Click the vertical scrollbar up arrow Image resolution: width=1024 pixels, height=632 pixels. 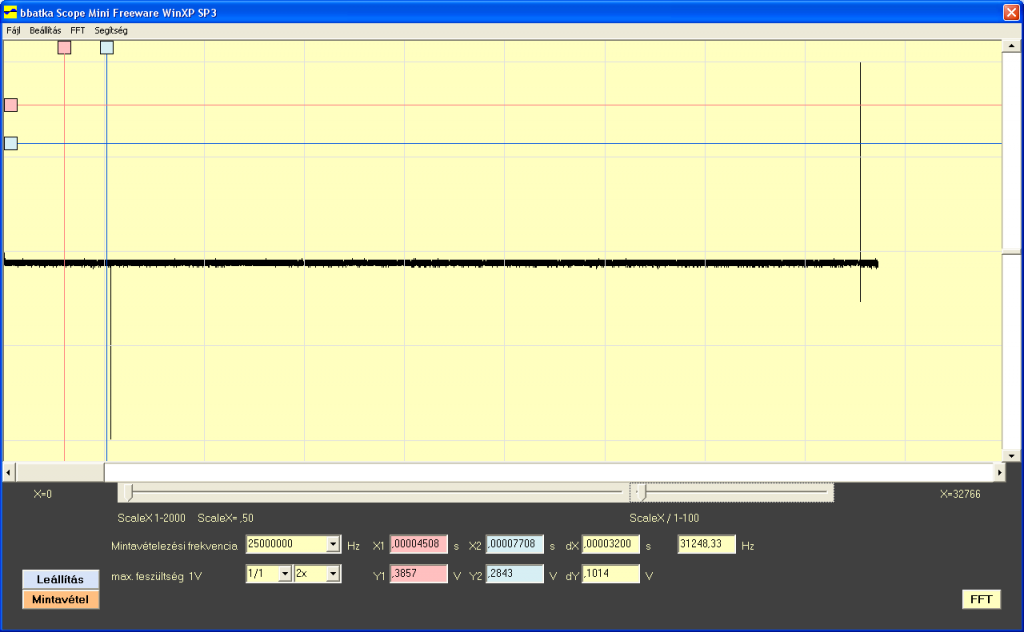(1012, 46)
